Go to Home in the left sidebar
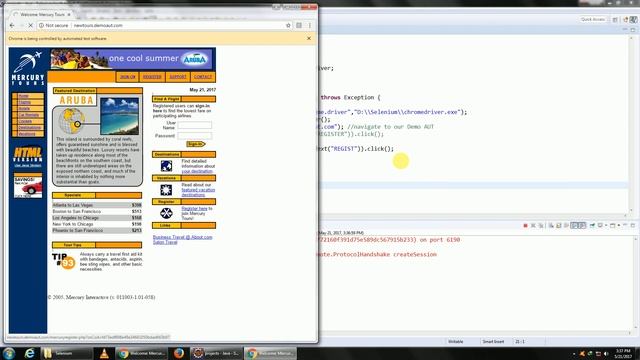The image size is (640, 360). [x=24, y=96]
